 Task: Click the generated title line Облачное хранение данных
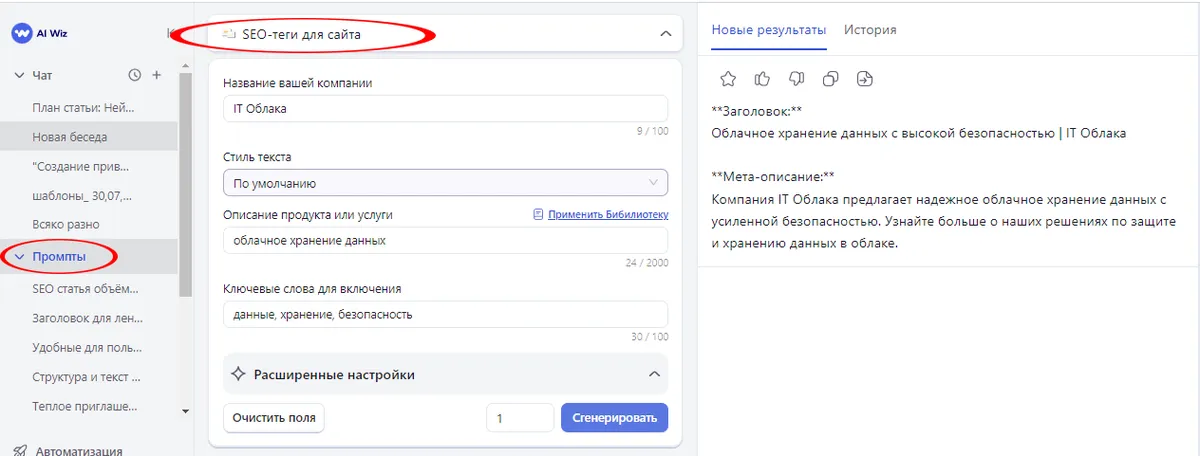tap(918, 133)
